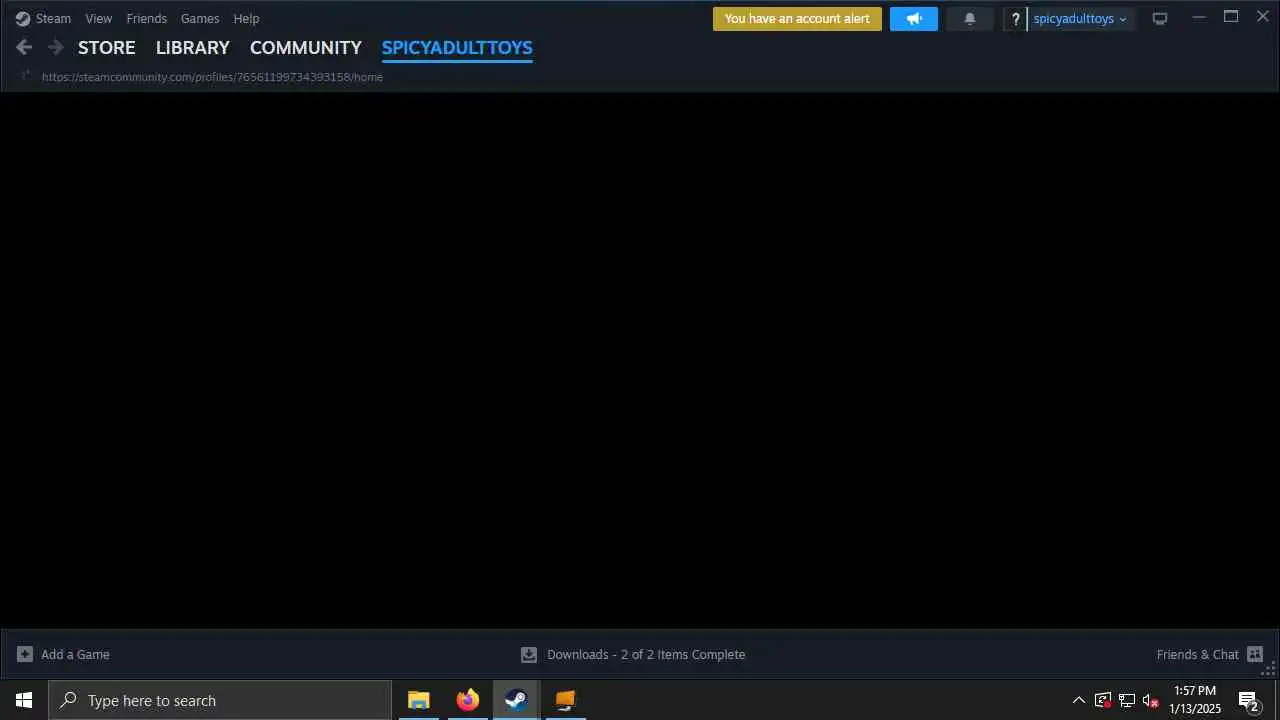View the account alert notice
The height and width of the screenshot is (720, 1280).
click(x=797, y=19)
